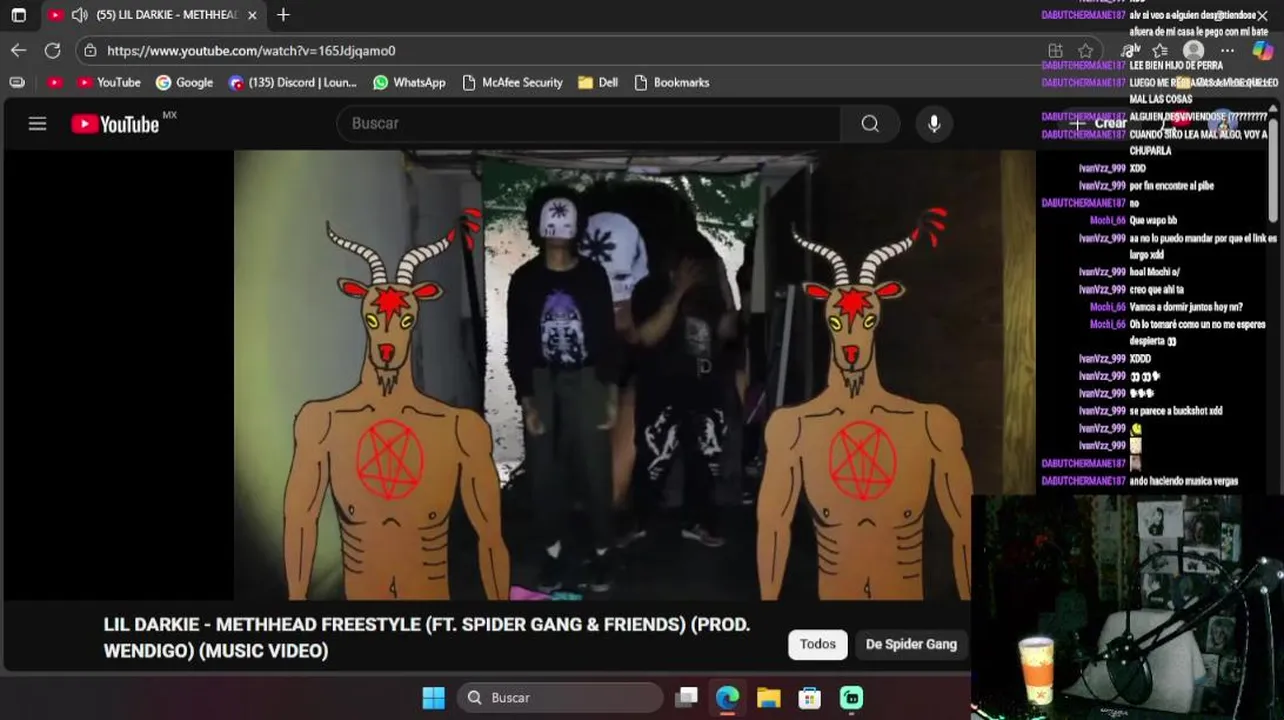Click chat message 'Vamos a dormir juntos hoy nn?'
This screenshot has height=720, width=1284.
[1186, 307]
